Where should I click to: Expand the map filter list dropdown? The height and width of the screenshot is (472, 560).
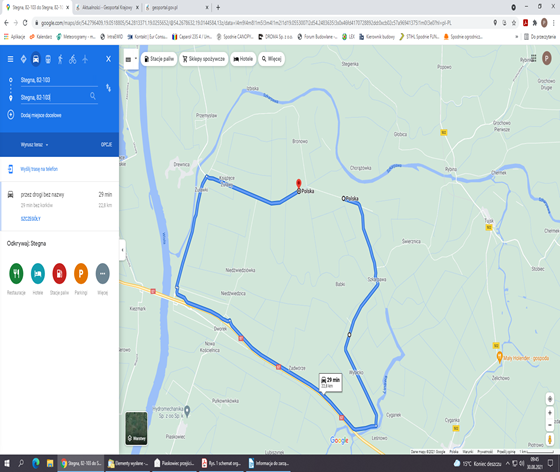coord(131,59)
